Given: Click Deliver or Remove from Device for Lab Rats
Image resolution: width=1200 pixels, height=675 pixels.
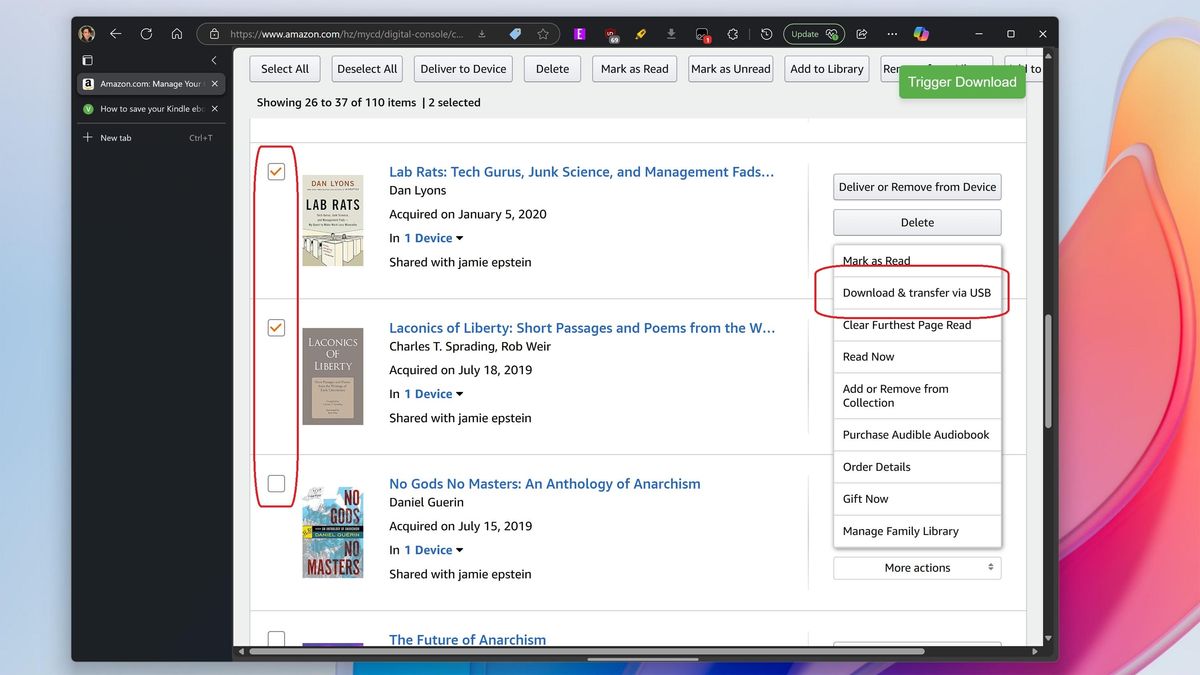Looking at the screenshot, I should (917, 187).
